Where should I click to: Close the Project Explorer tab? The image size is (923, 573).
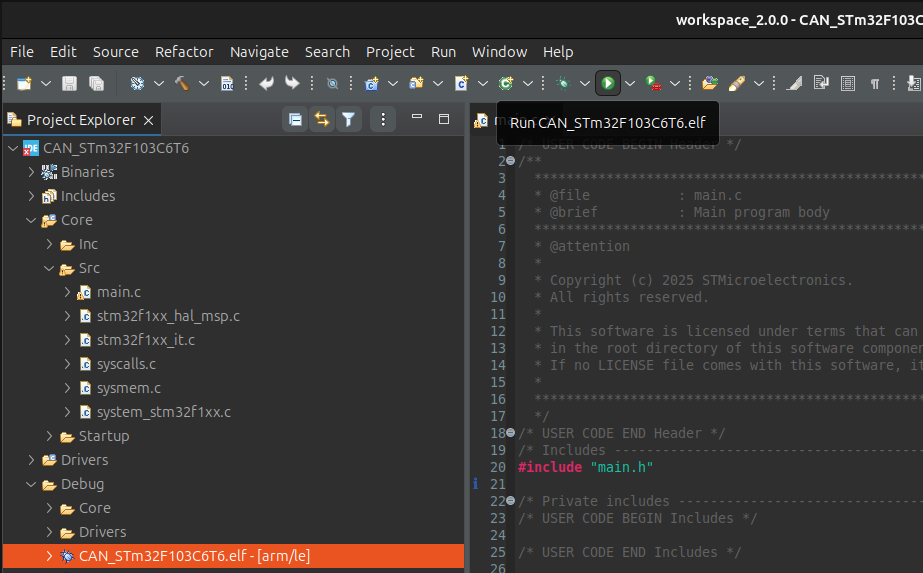pos(148,120)
